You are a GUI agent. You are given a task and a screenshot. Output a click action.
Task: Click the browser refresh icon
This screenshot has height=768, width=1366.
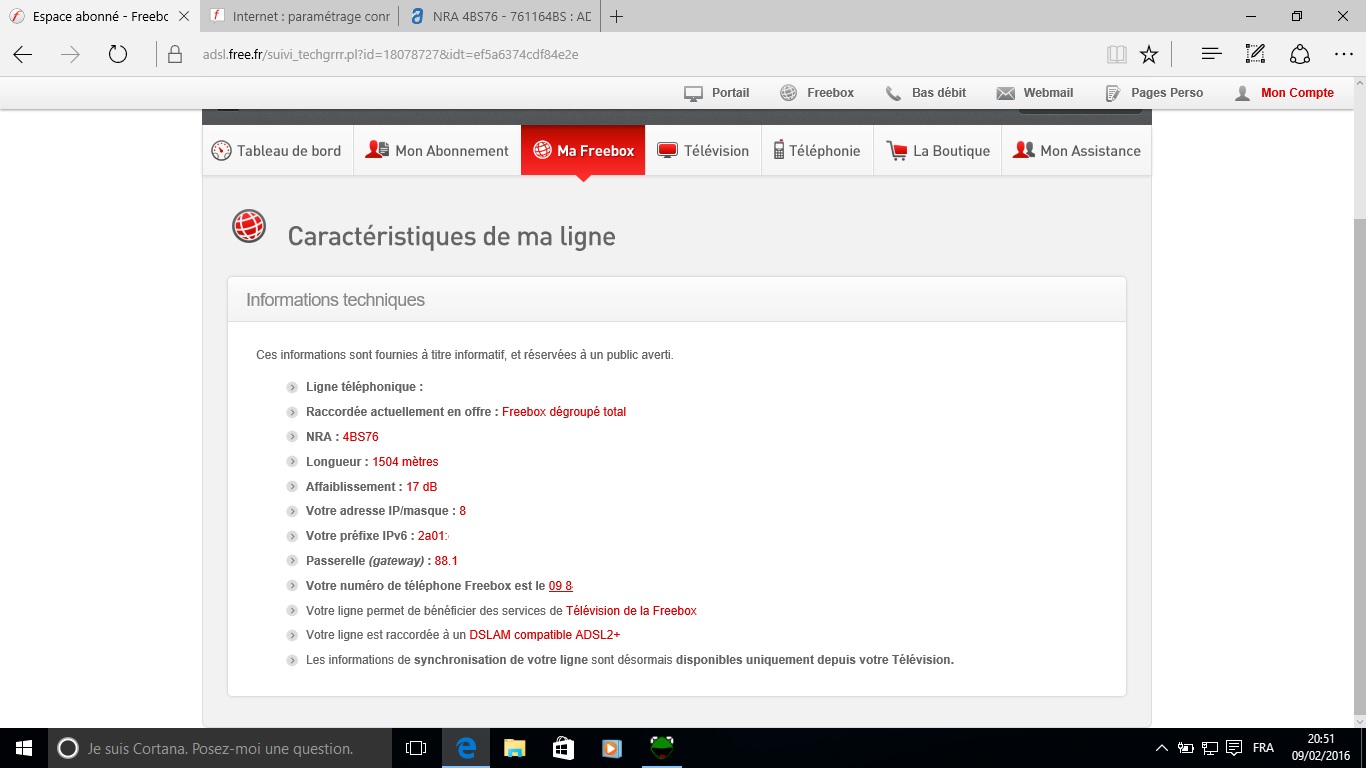118,54
